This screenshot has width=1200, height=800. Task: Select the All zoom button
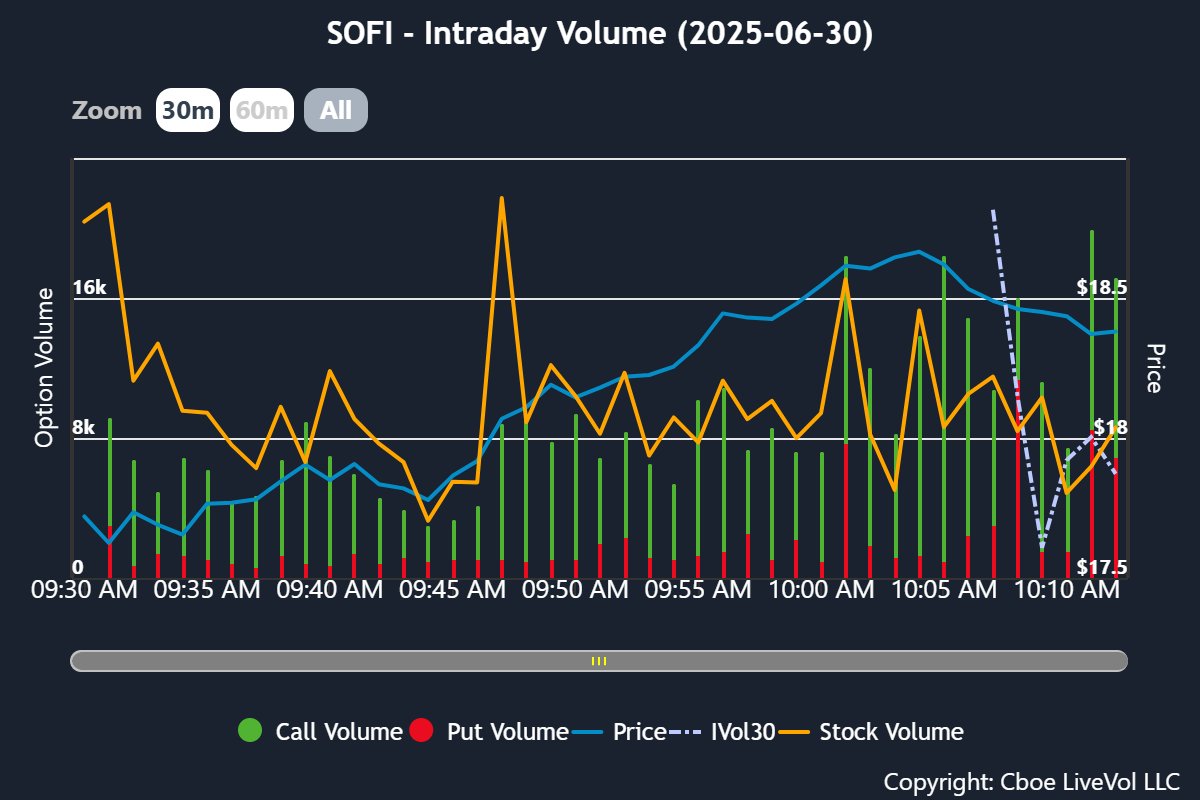click(336, 110)
